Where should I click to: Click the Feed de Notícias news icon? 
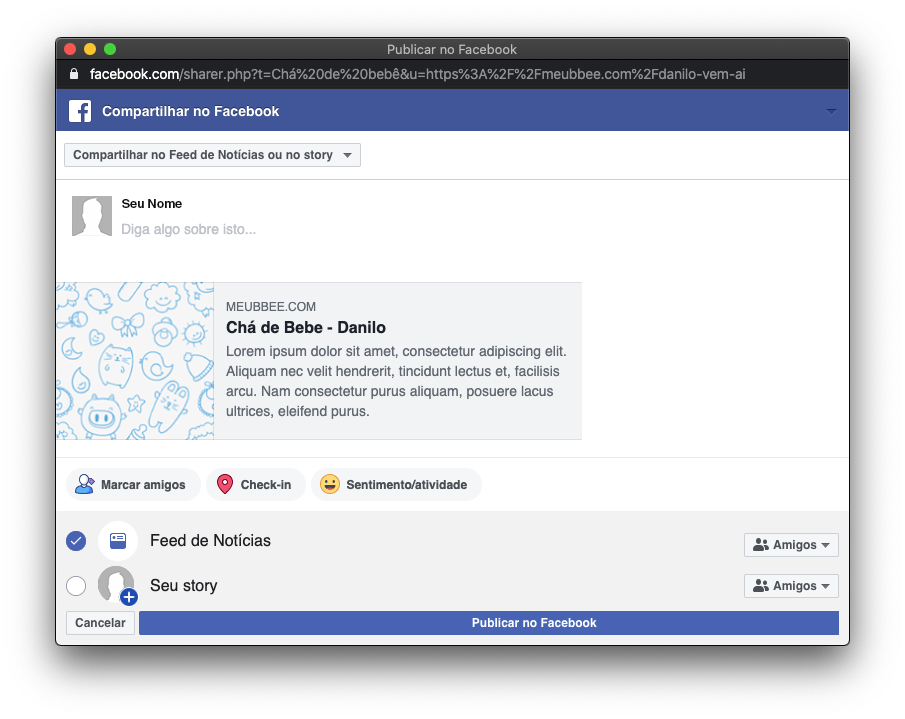click(x=118, y=540)
